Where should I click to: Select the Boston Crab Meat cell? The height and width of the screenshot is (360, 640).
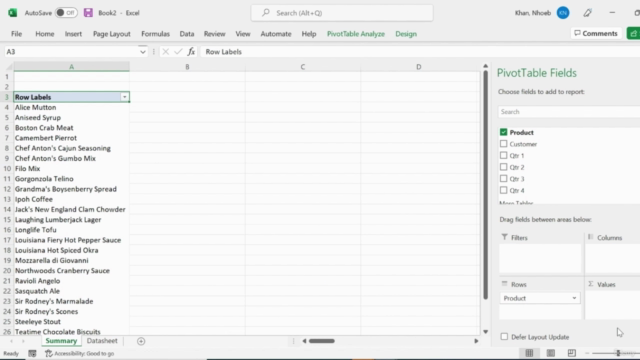coord(71,128)
